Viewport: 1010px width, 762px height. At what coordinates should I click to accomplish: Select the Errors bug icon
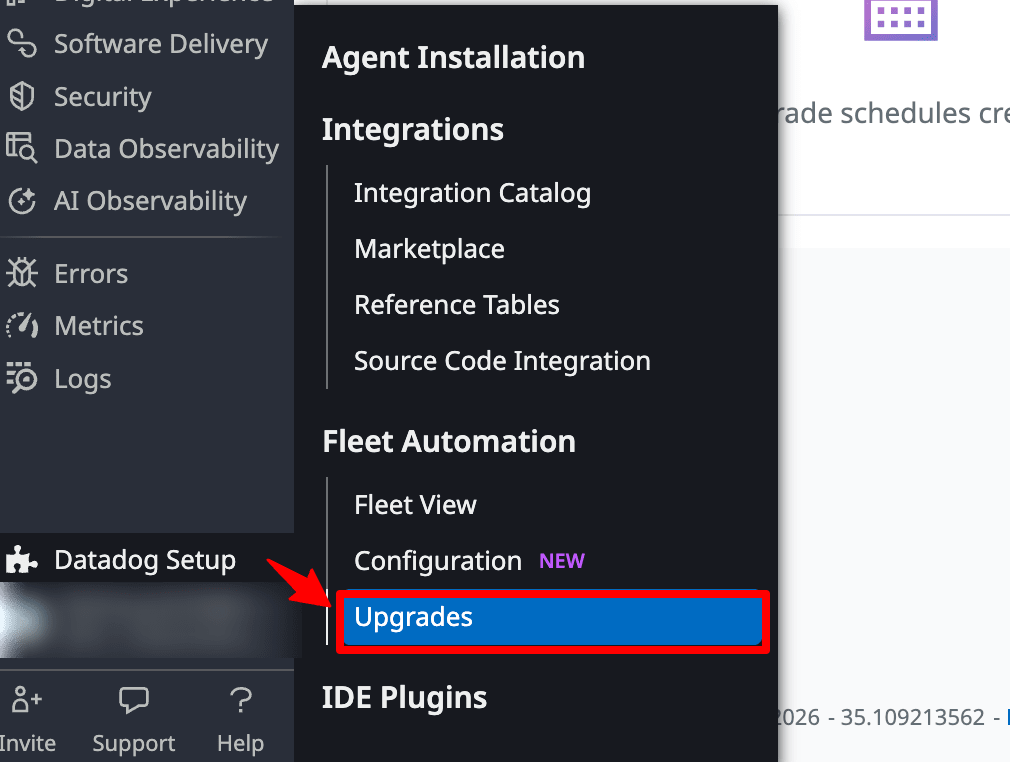point(21,273)
